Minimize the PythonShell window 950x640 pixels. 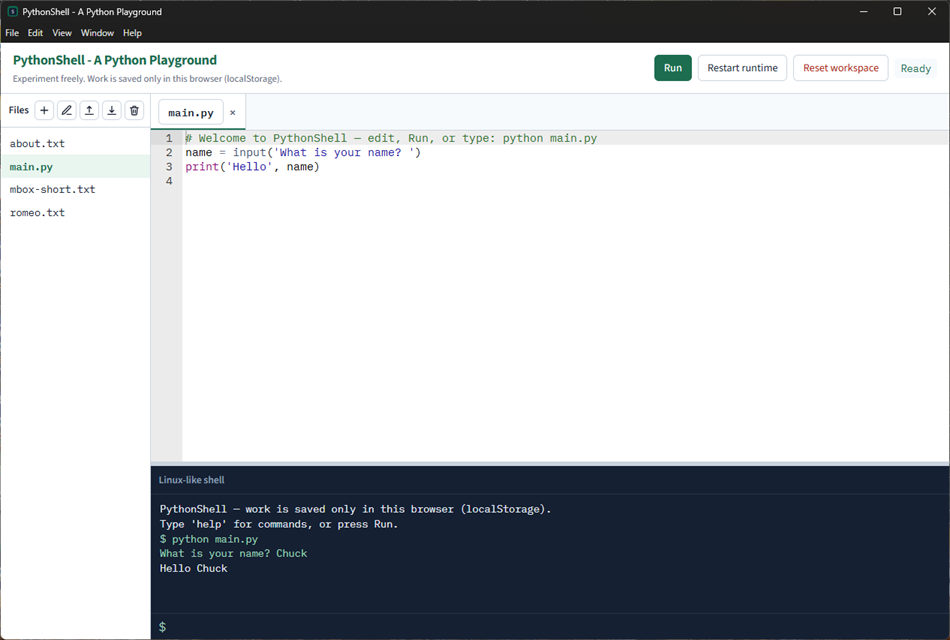863,12
